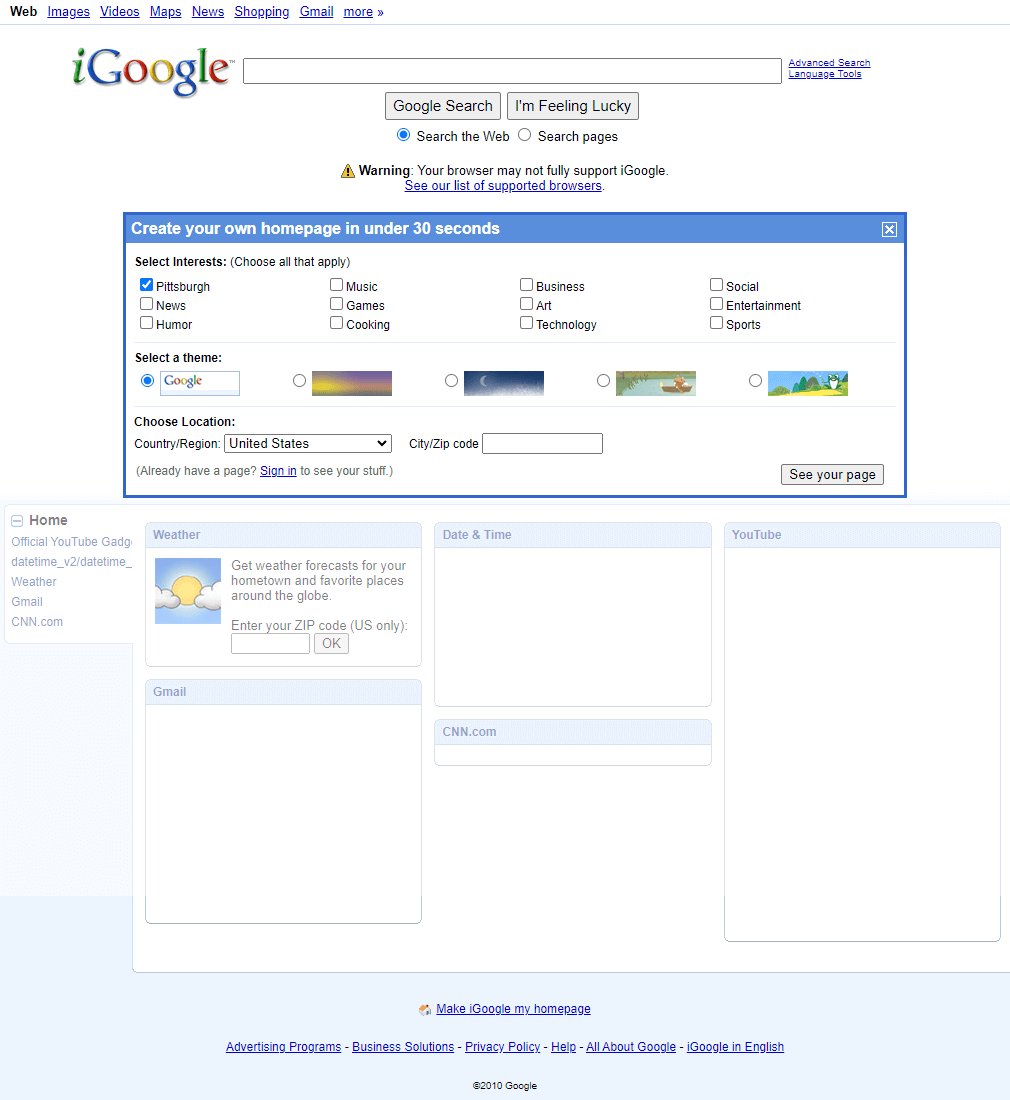Click the City/Zip code field
This screenshot has width=1010, height=1100.
click(x=542, y=443)
